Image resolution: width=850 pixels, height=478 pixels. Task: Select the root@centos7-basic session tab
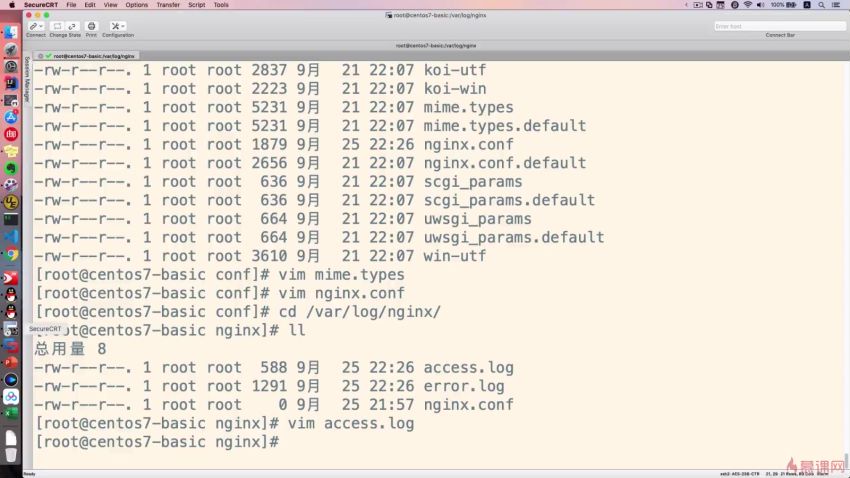[x=94, y=56]
